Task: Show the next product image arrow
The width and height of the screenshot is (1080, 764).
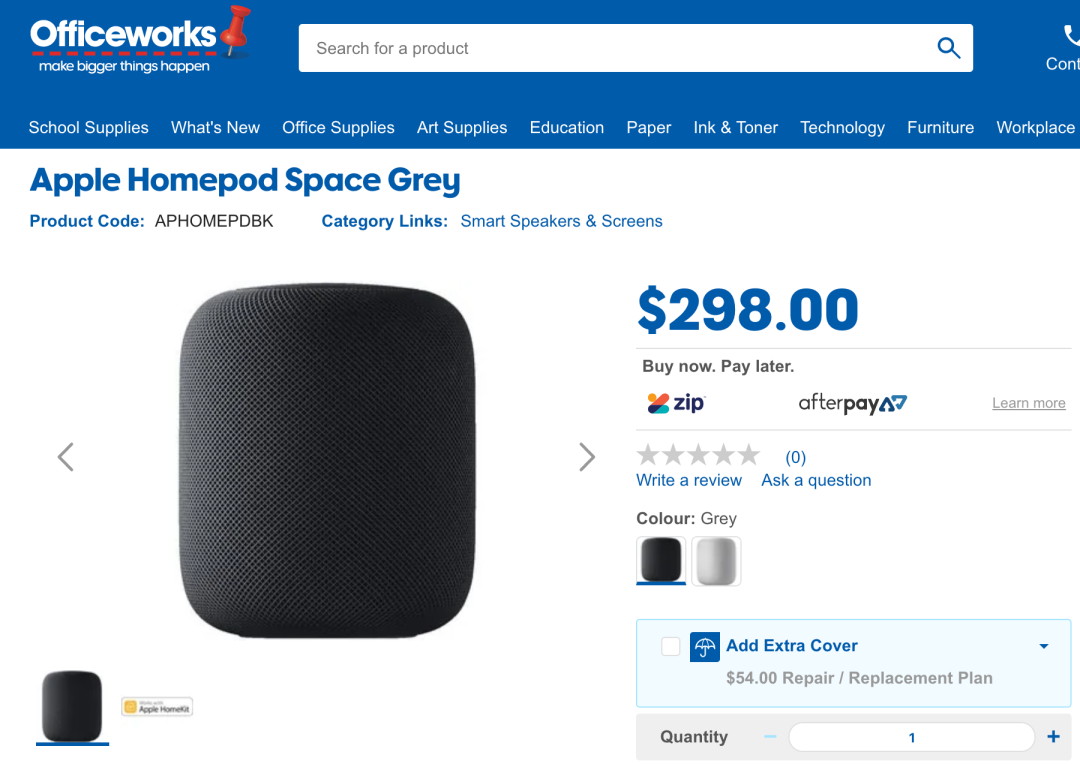Action: click(587, 457)
